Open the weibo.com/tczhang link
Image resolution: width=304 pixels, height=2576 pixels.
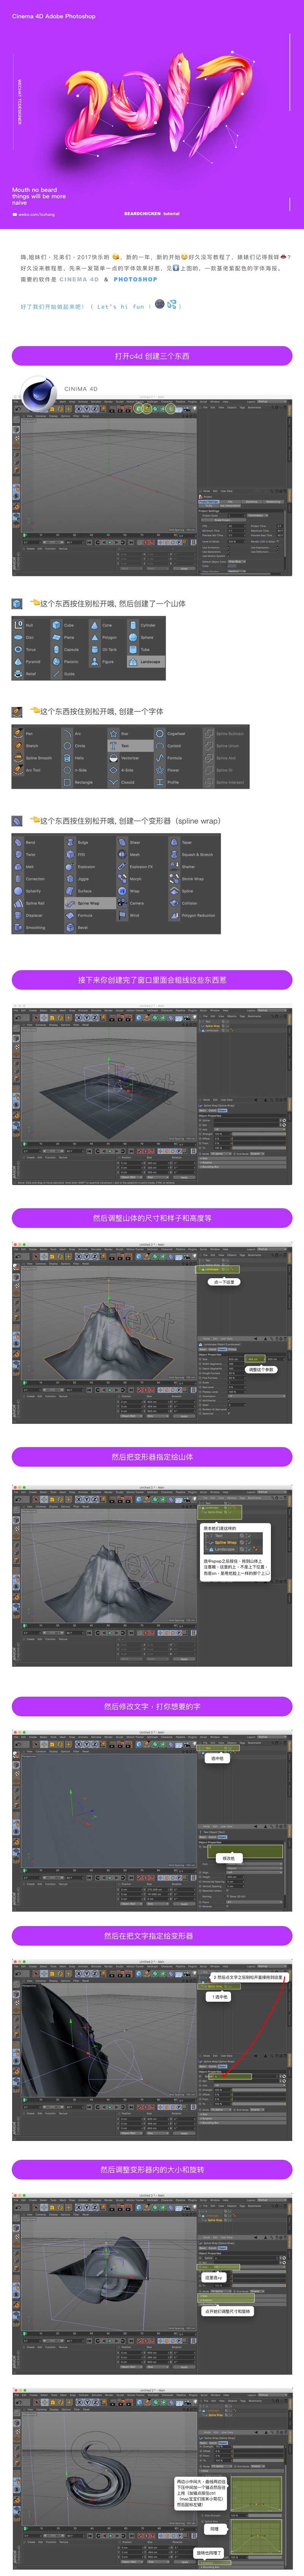click(33, 214)
